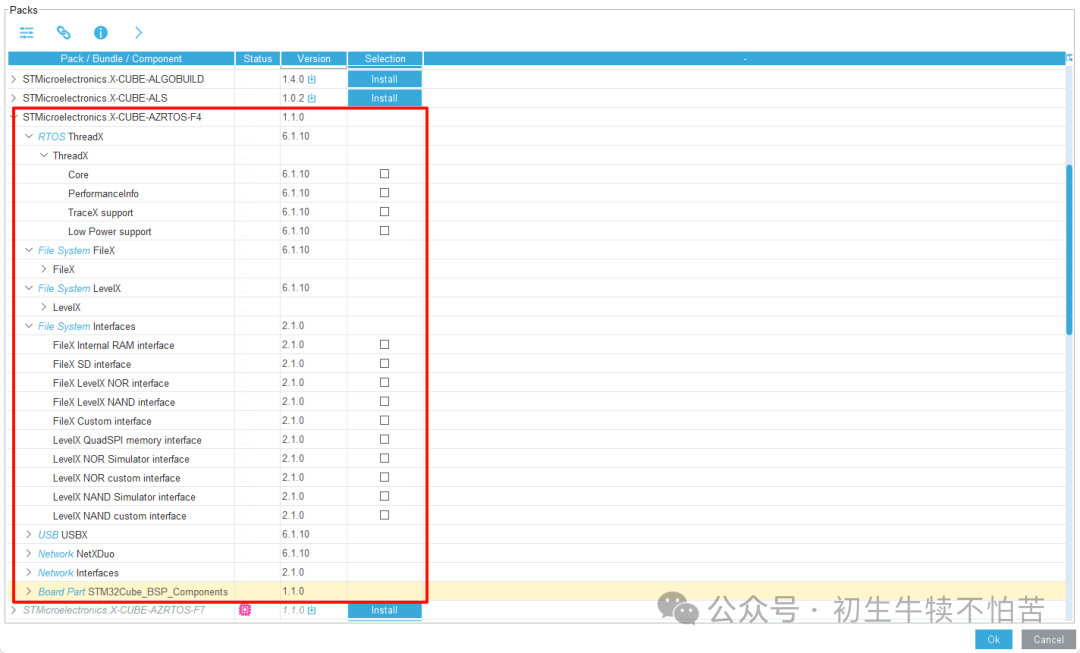Viewport: 1080px width, 653px height.
Task: Click the magenta chip status icon for AZRTOS-F7
Action: coord(245,610)
